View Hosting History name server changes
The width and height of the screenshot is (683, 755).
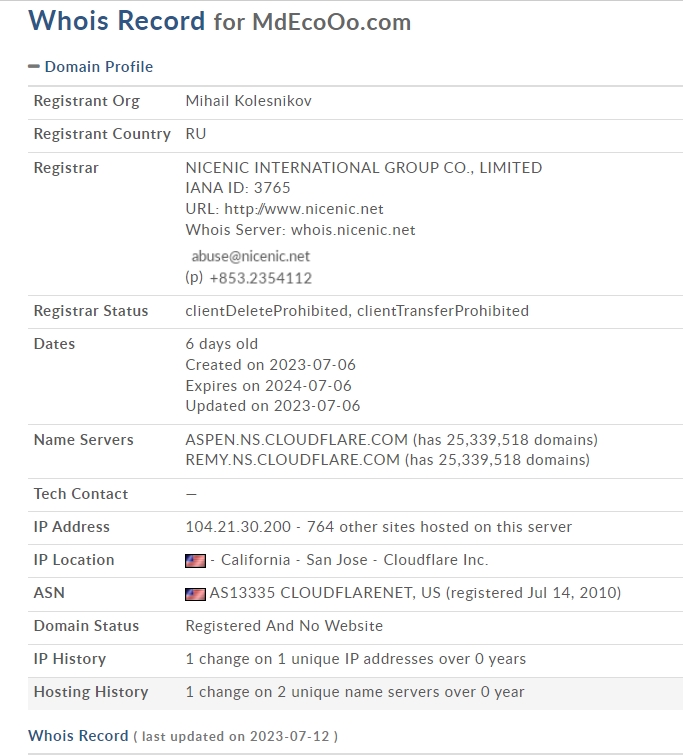pos(355,692)
